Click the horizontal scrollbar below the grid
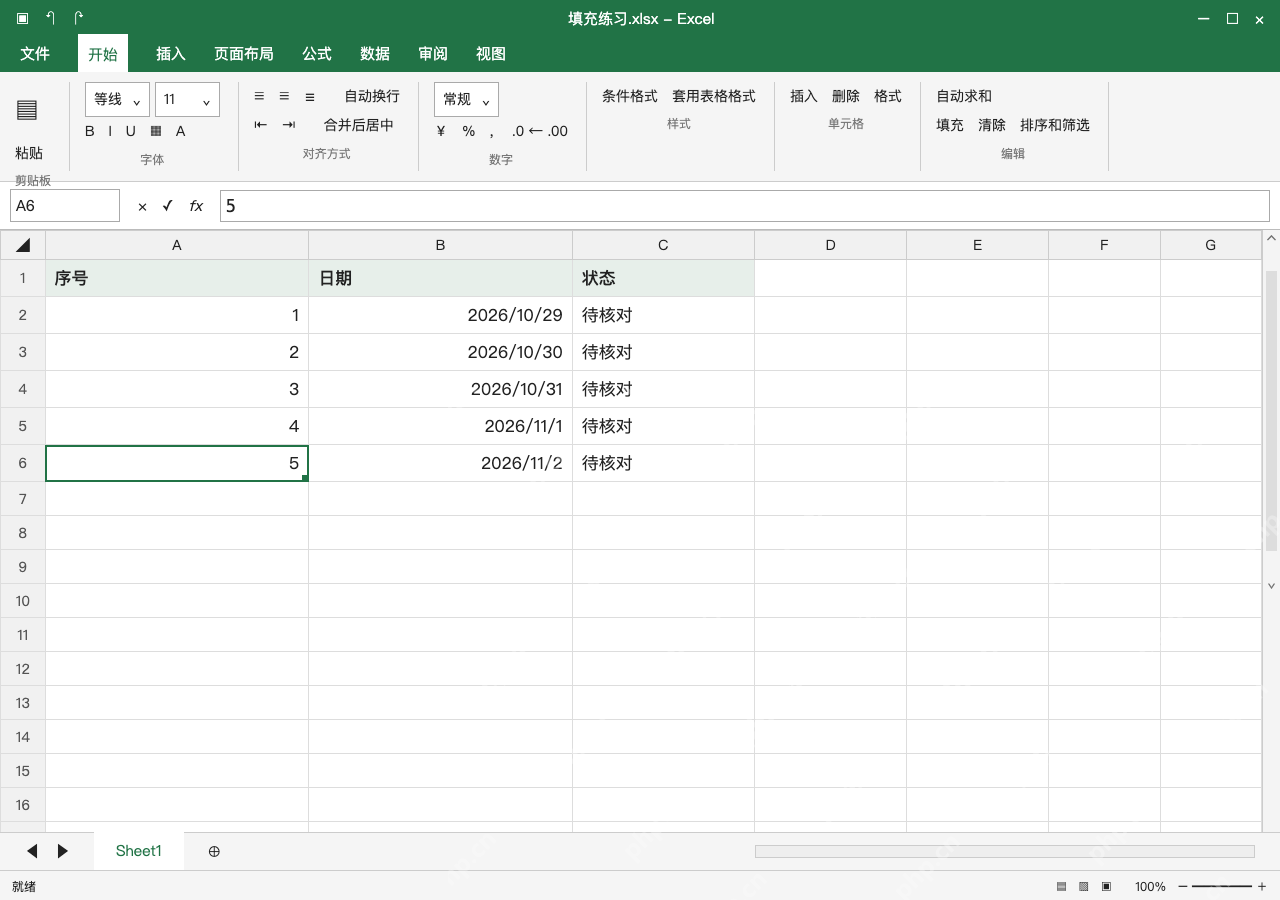This screenshot has height=900, width=1280. 1004,851
